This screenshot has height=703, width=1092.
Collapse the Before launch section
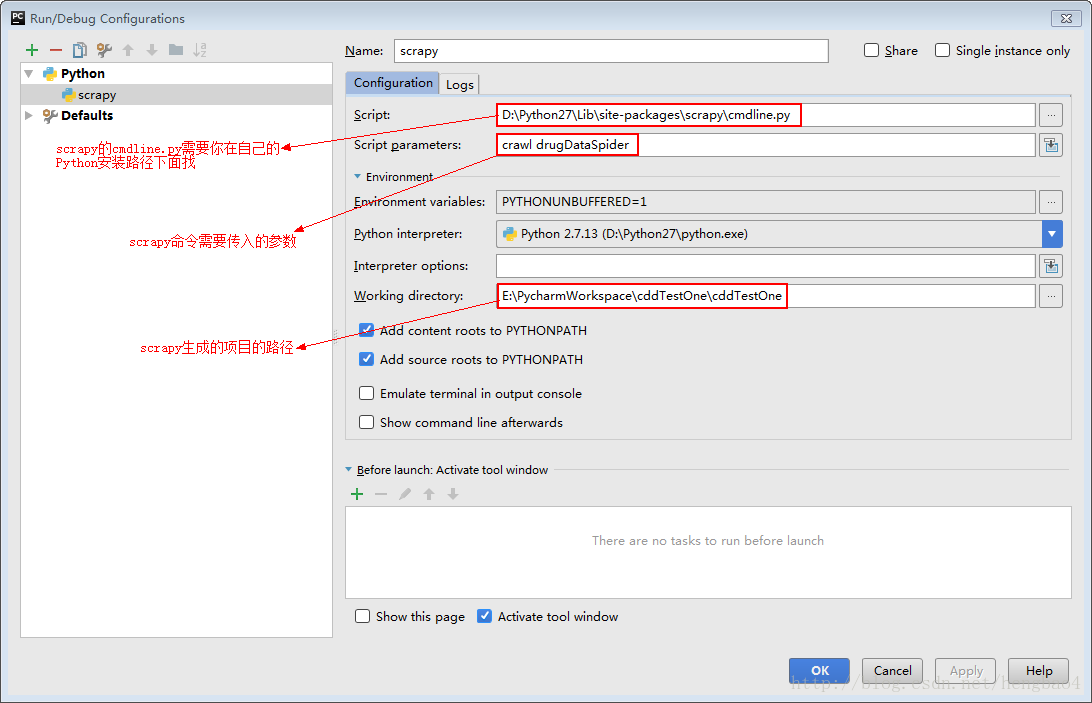[x=349, y=470]
